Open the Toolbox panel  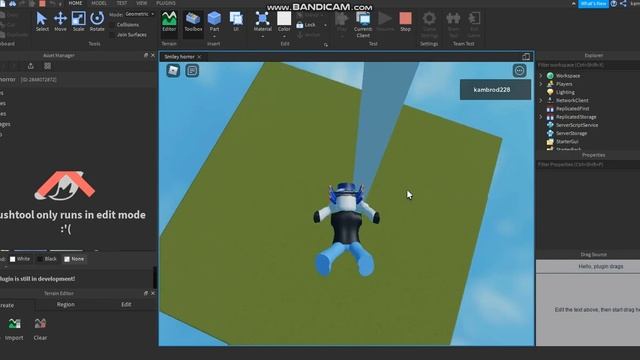193,22
